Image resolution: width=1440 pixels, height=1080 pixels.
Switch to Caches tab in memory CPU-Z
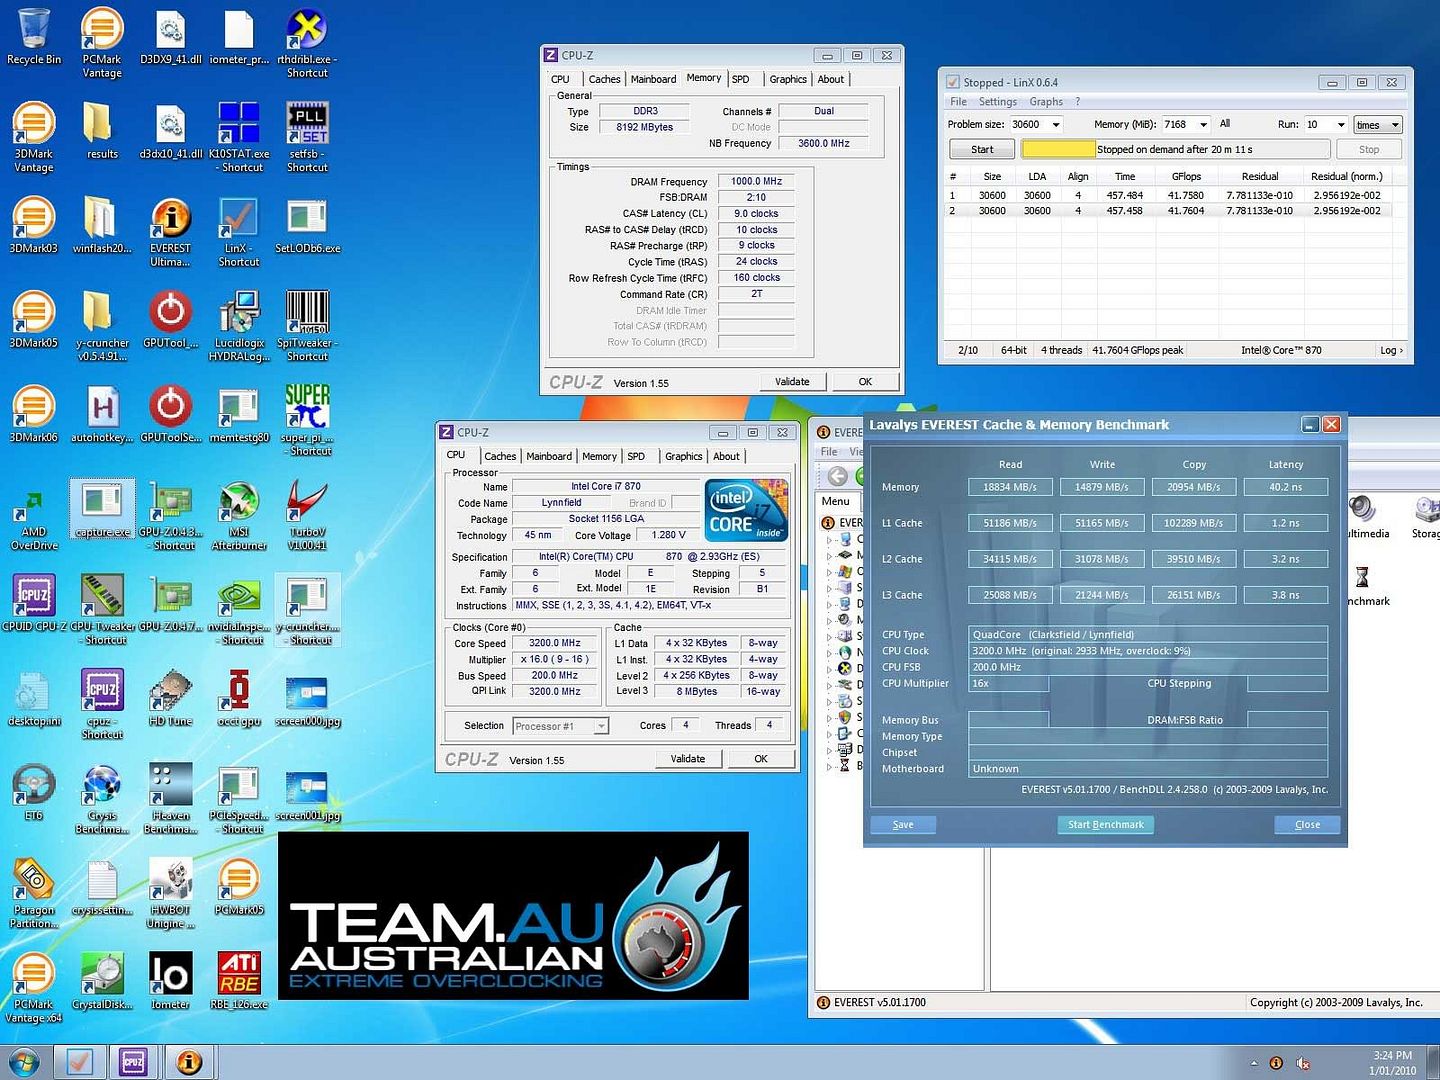(x=604, y=79)
